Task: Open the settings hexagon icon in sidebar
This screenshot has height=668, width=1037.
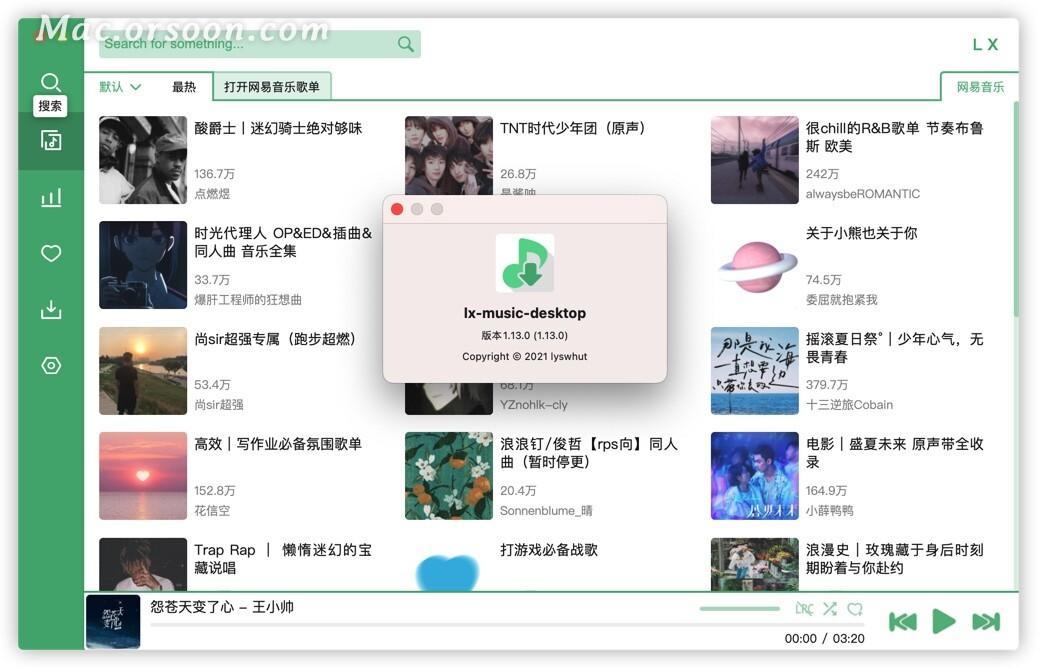Action: click(x=51, y=366)
